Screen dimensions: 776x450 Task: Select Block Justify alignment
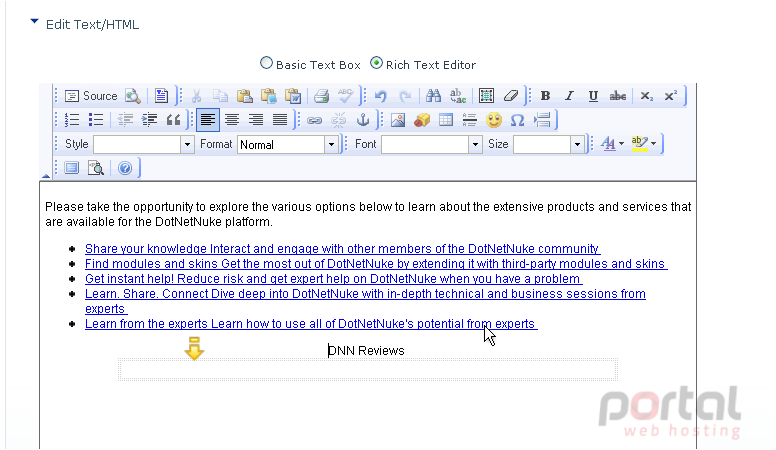click(280, 120)
